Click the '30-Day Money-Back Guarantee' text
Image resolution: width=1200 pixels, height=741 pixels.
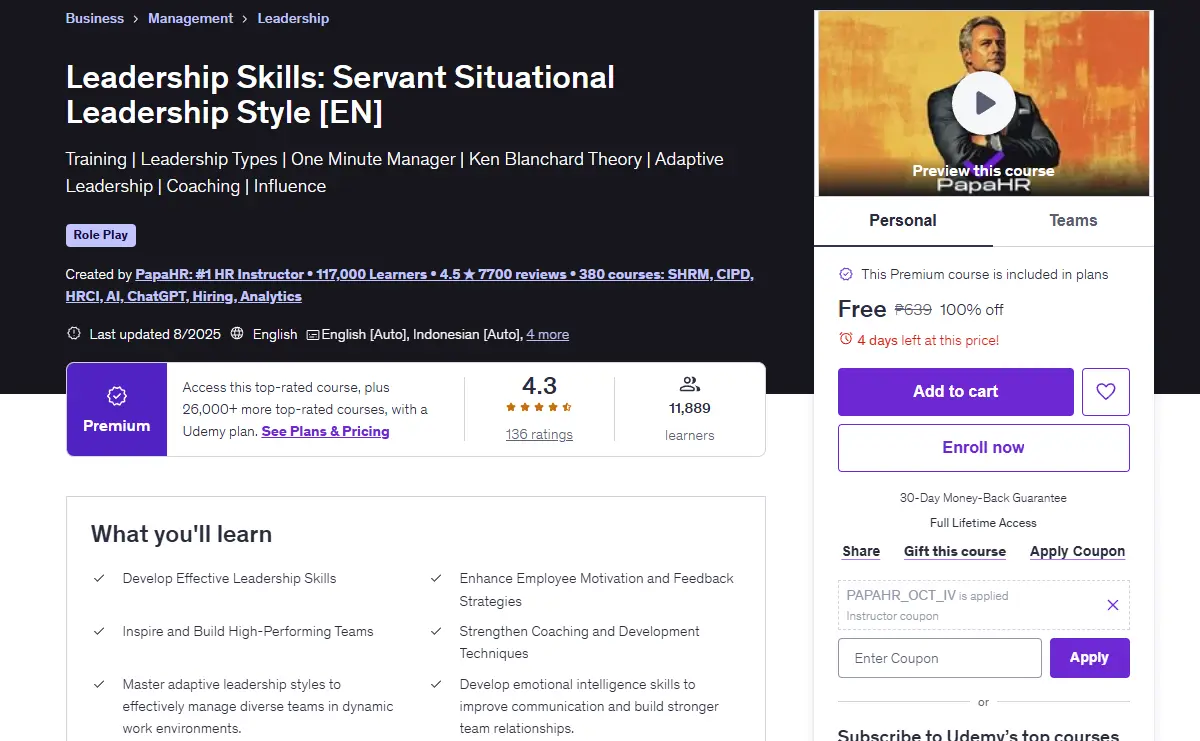983,497
